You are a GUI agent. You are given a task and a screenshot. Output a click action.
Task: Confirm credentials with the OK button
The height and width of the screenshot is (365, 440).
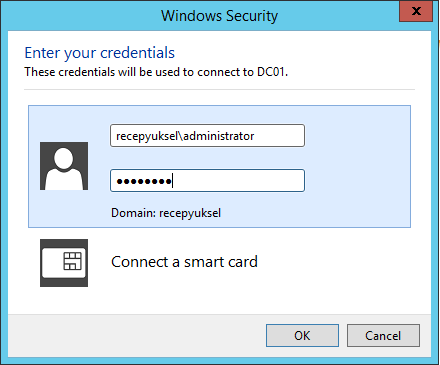coord(302,336)
